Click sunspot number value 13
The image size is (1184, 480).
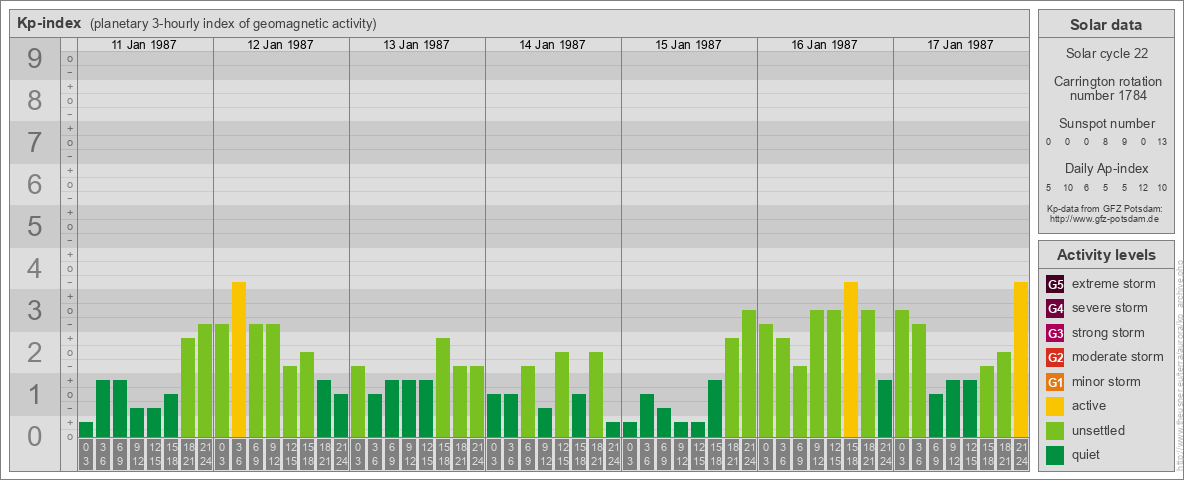click(x=1163, y=141)
